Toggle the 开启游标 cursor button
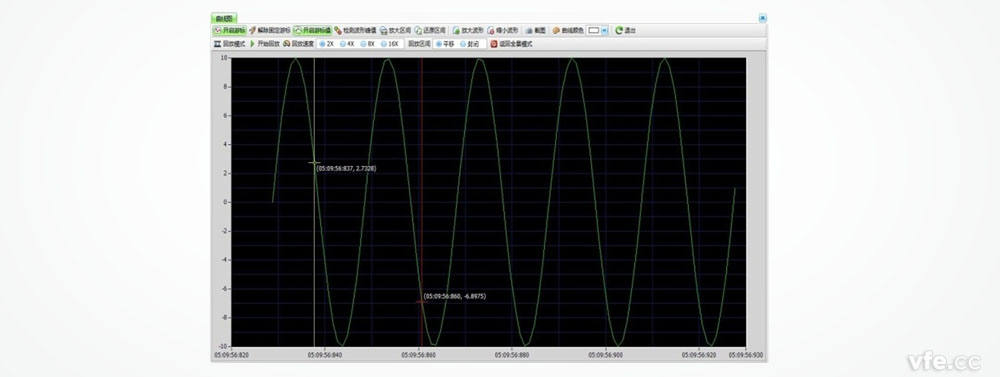This screenshot has width=1000, height=377. [230, 30]
